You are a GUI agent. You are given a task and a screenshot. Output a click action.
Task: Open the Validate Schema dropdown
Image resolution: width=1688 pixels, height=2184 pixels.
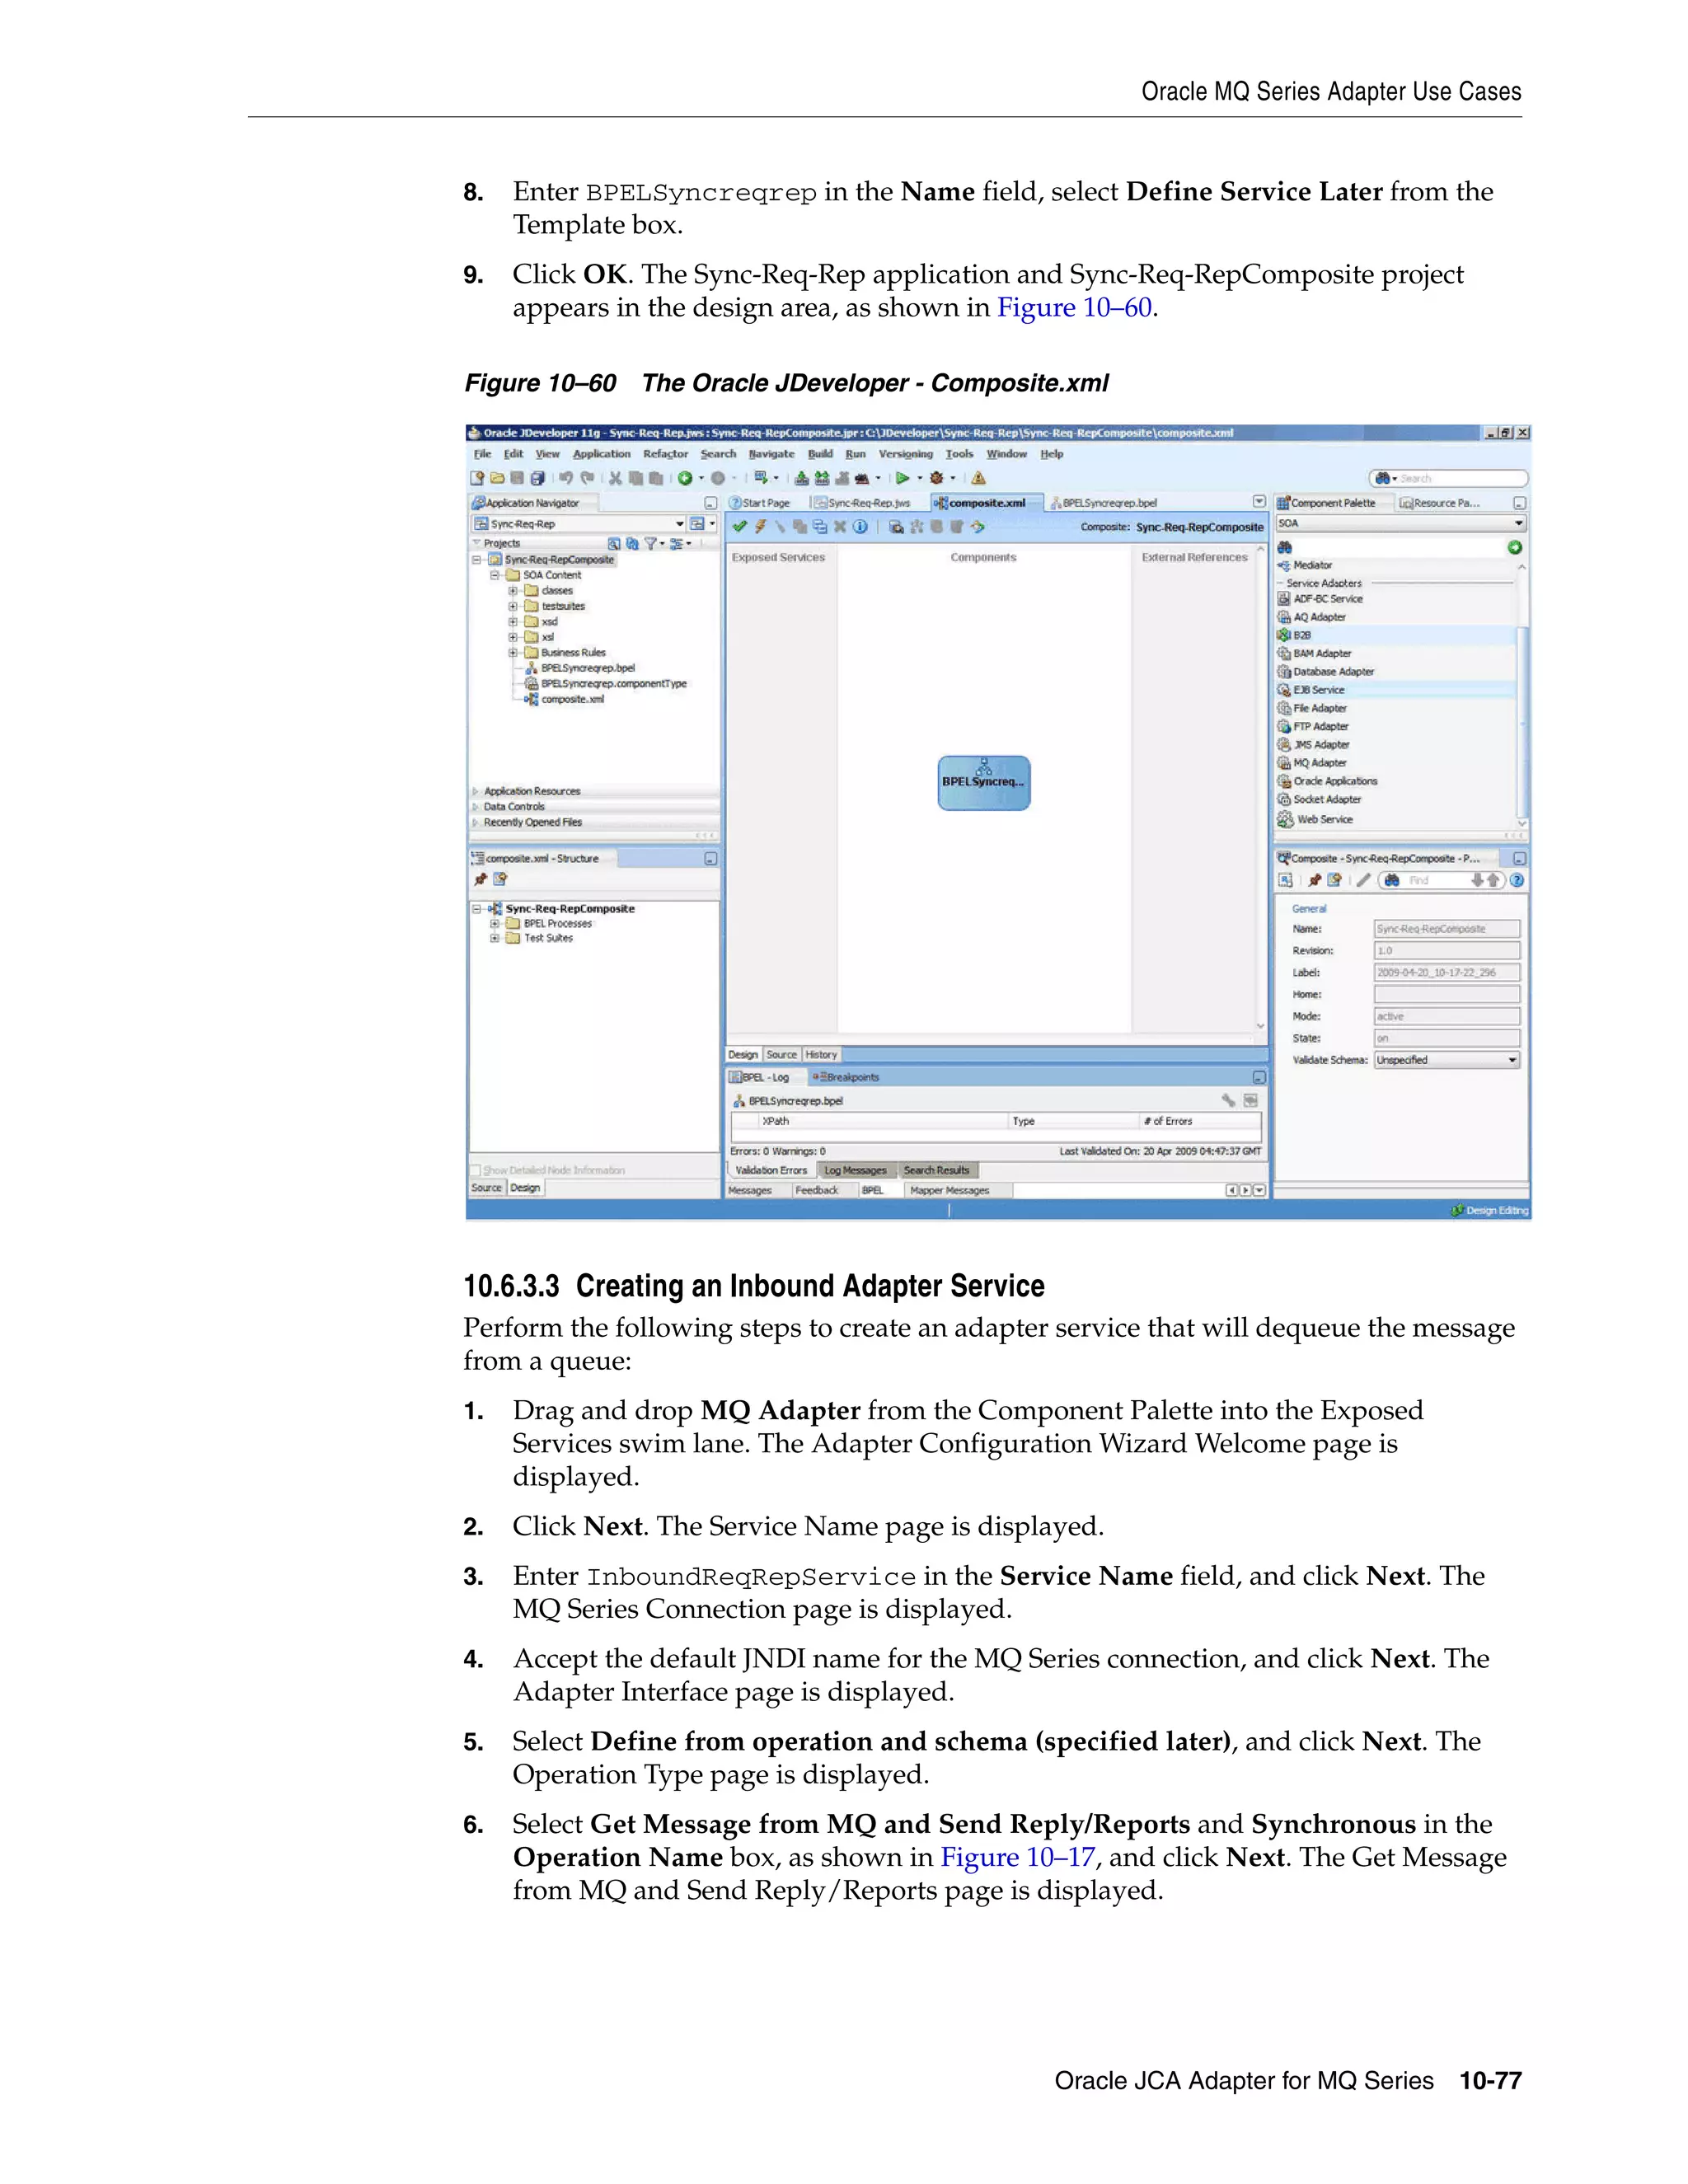point(1512,1060)
